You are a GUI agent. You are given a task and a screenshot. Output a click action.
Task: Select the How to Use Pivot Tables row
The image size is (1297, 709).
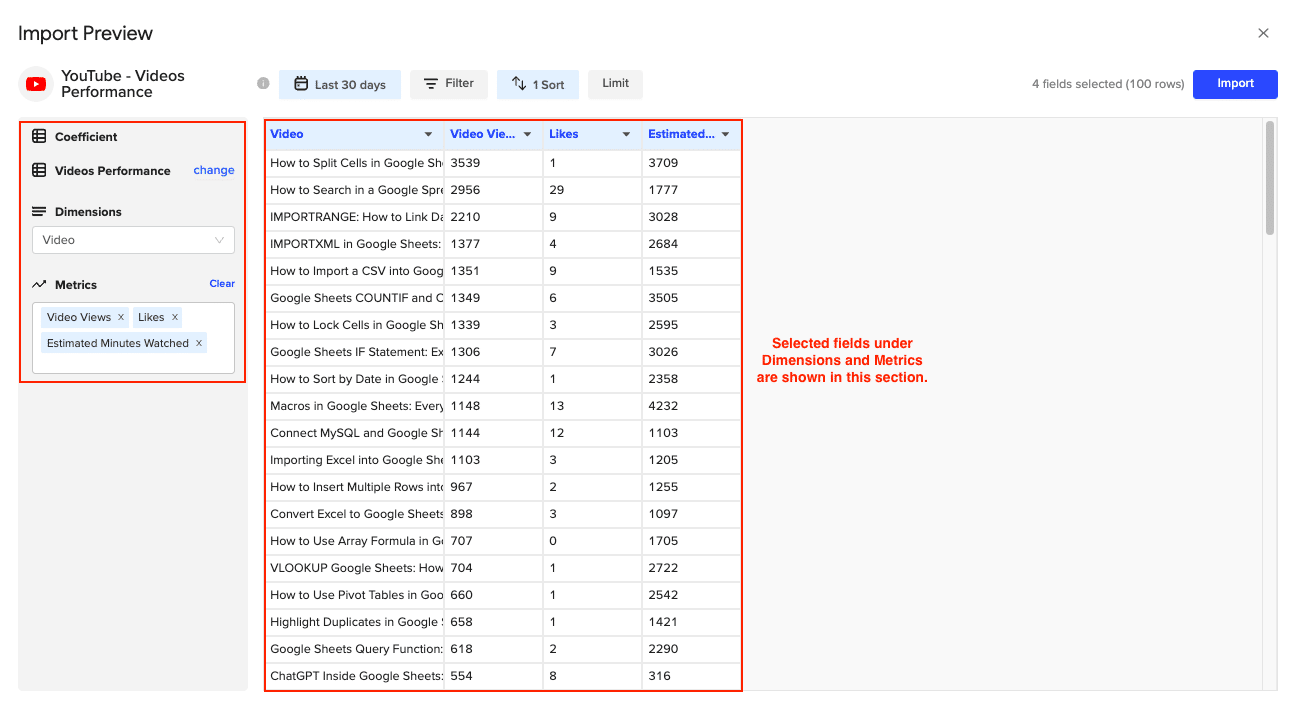pos(503,595)
